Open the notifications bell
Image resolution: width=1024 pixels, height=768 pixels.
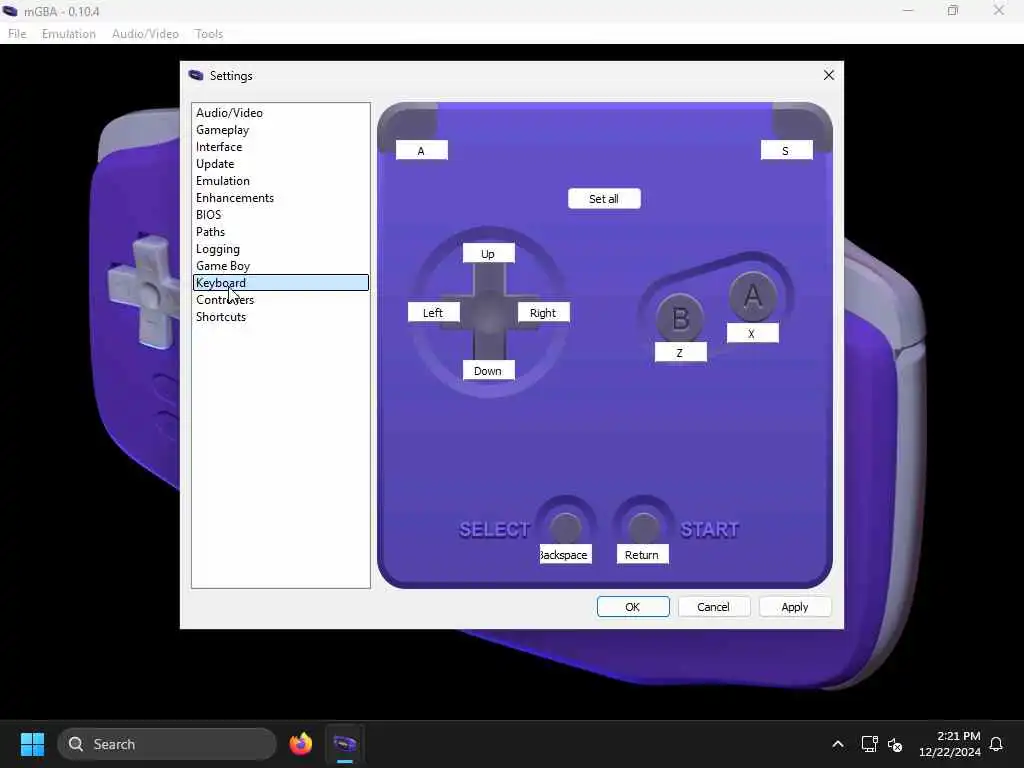point(996,744)
